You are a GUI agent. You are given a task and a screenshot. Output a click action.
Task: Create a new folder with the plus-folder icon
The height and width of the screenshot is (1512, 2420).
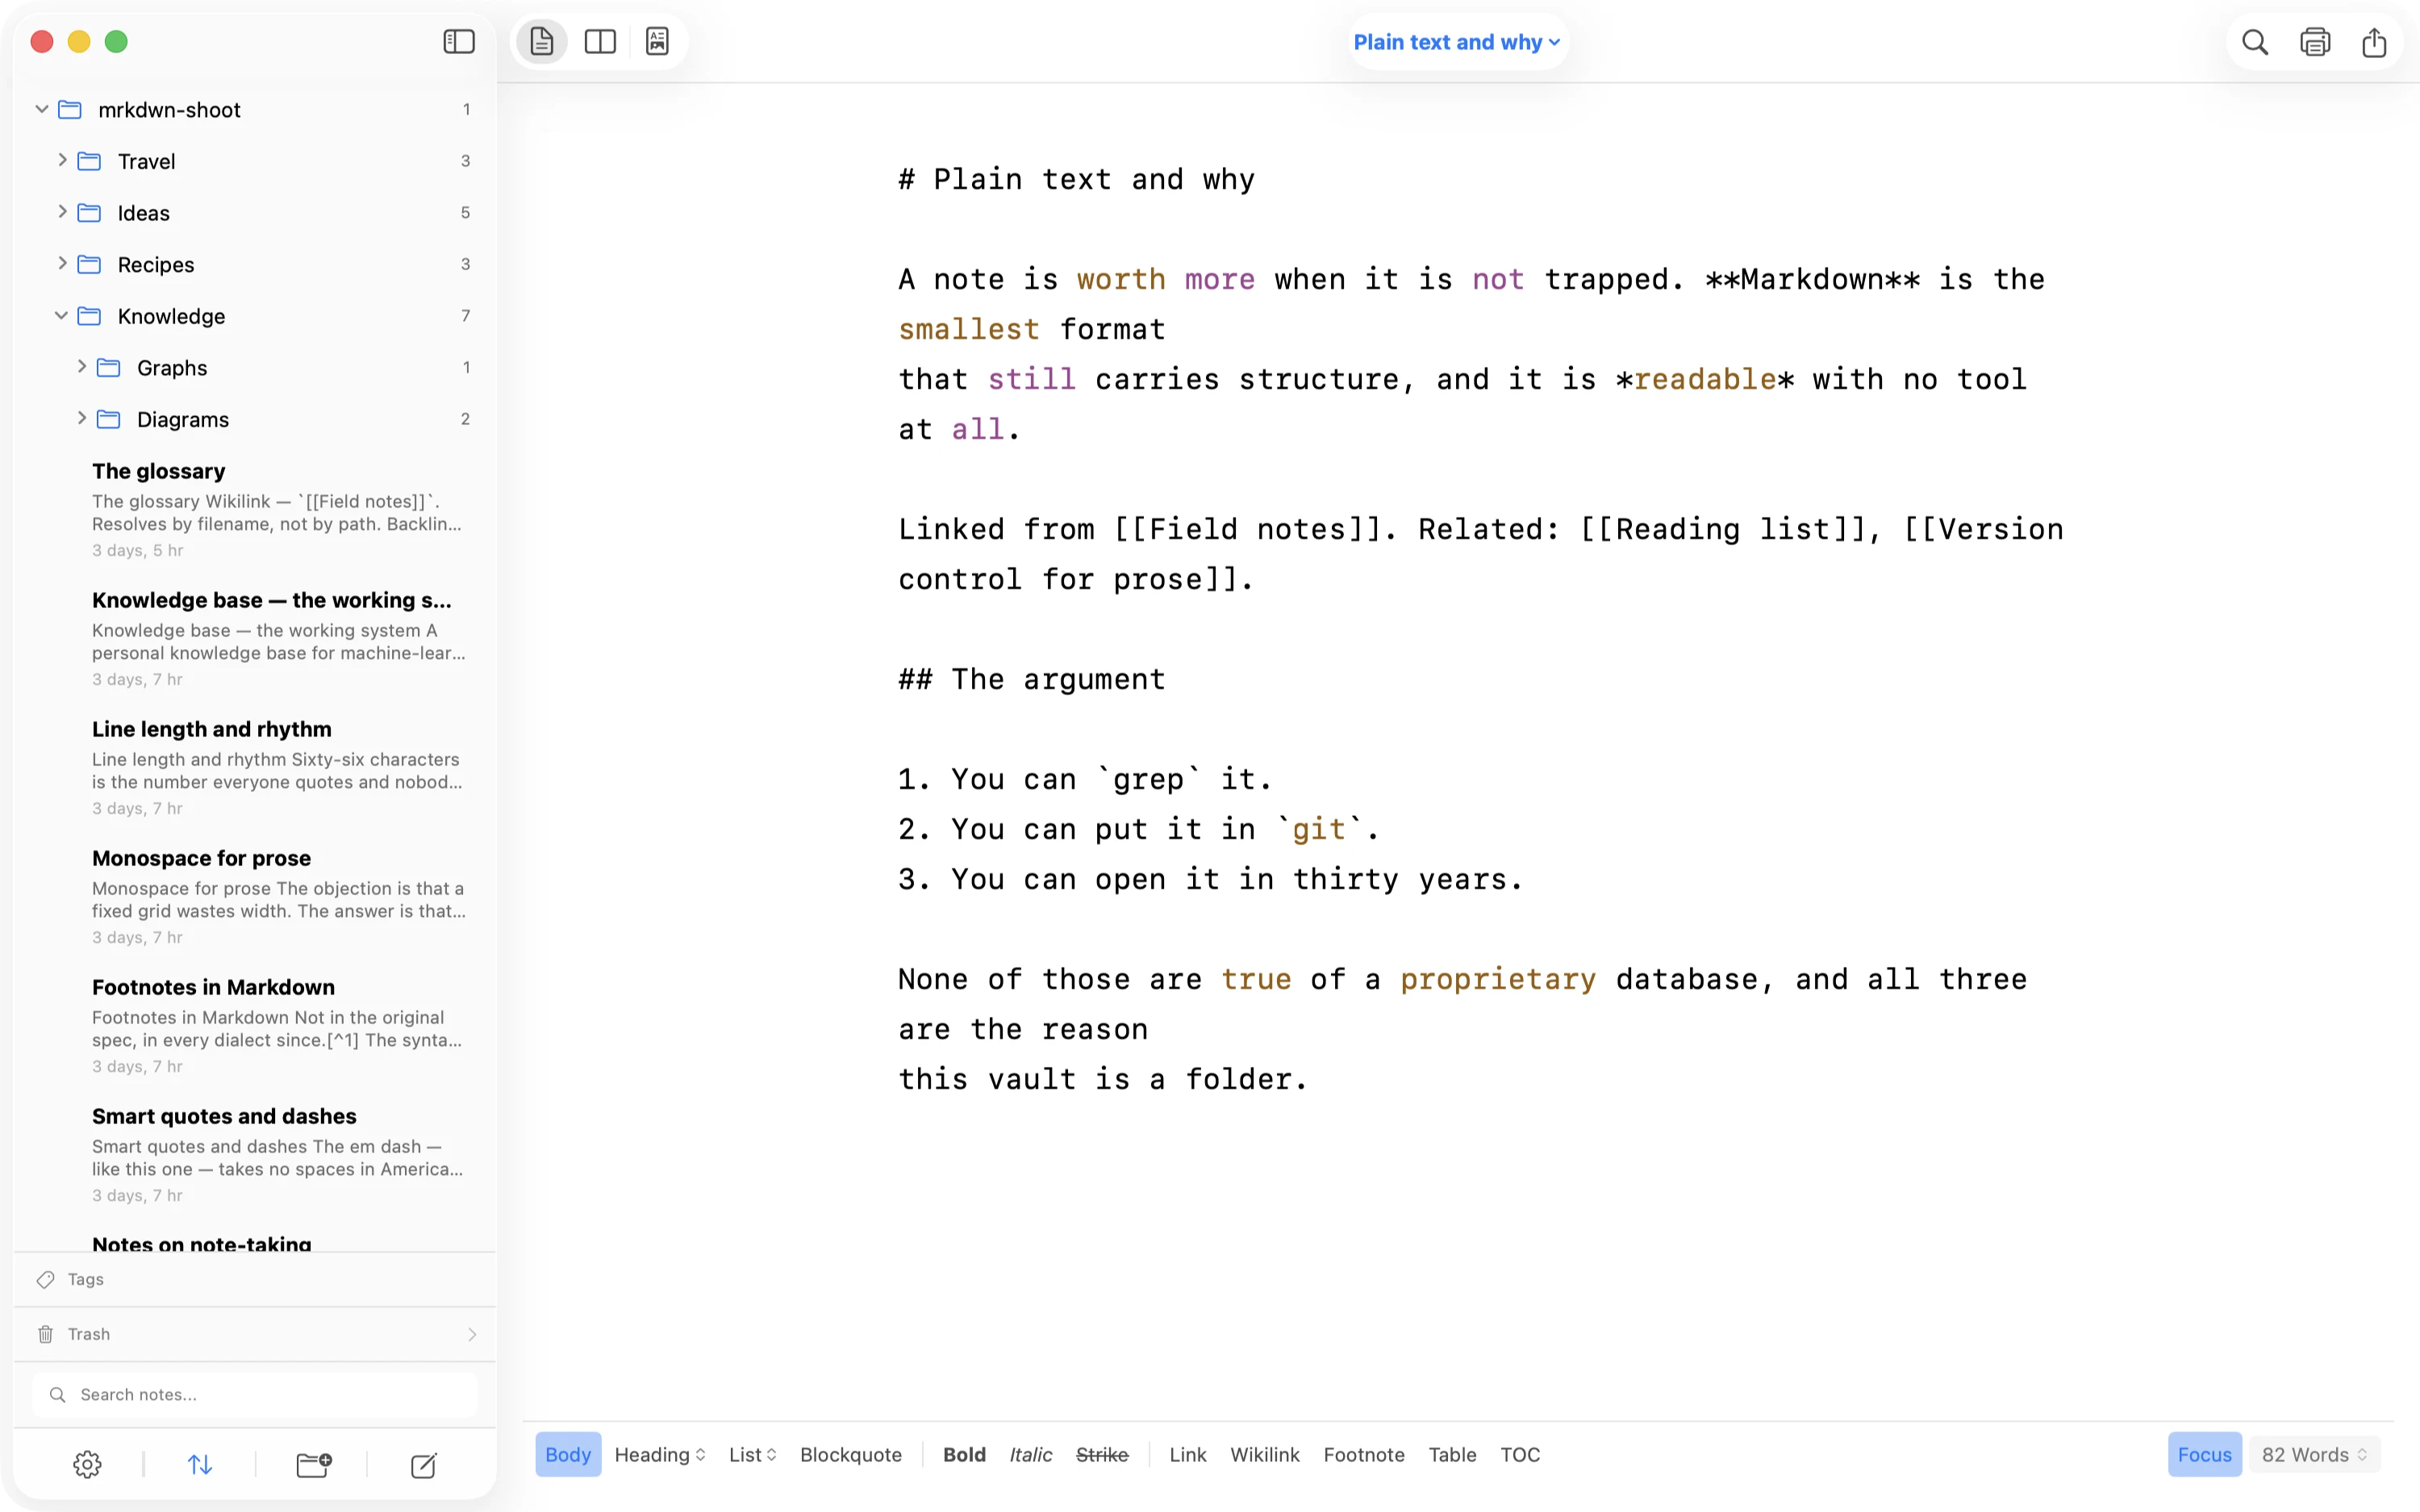(x=314, y=1465)
